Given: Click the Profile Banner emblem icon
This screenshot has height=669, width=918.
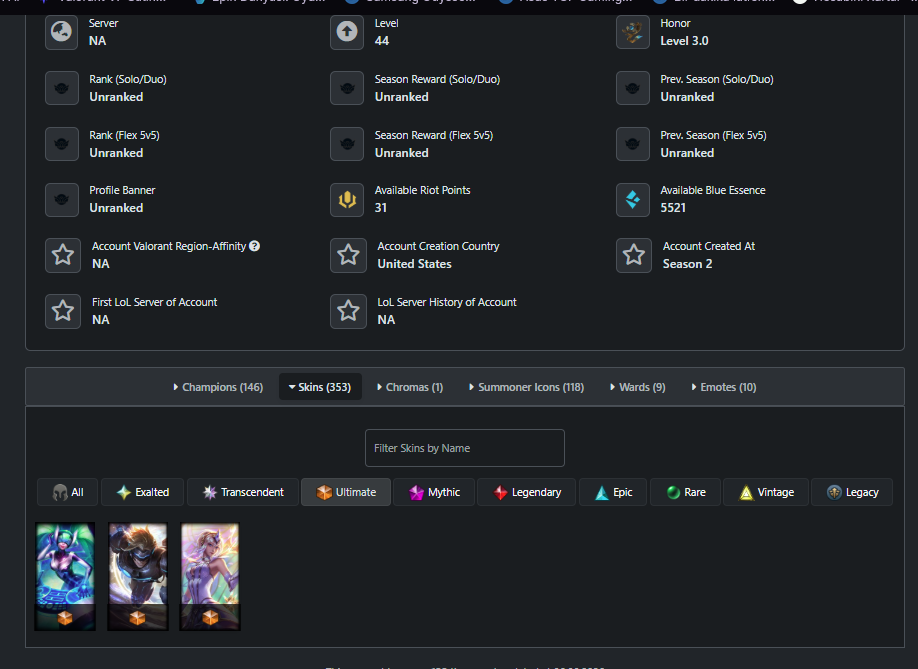Looking at the screenshot, I should tap(61, 200).
